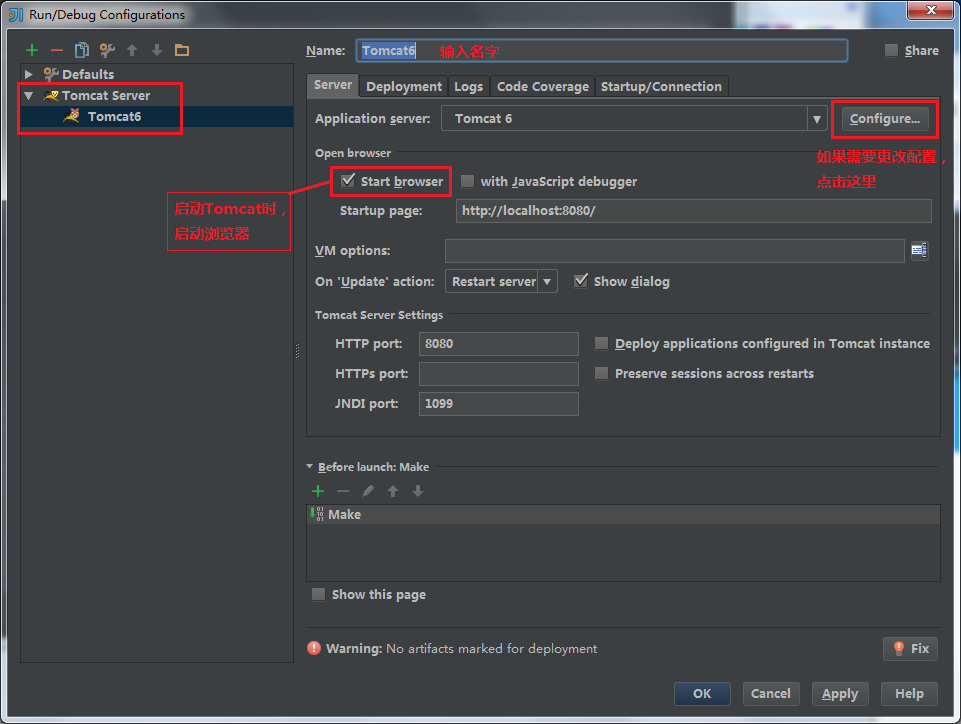The width and height of the screenshot is (961, 724).
Task: Remove before launch task minus icon
Action: [x=343, y=491]
